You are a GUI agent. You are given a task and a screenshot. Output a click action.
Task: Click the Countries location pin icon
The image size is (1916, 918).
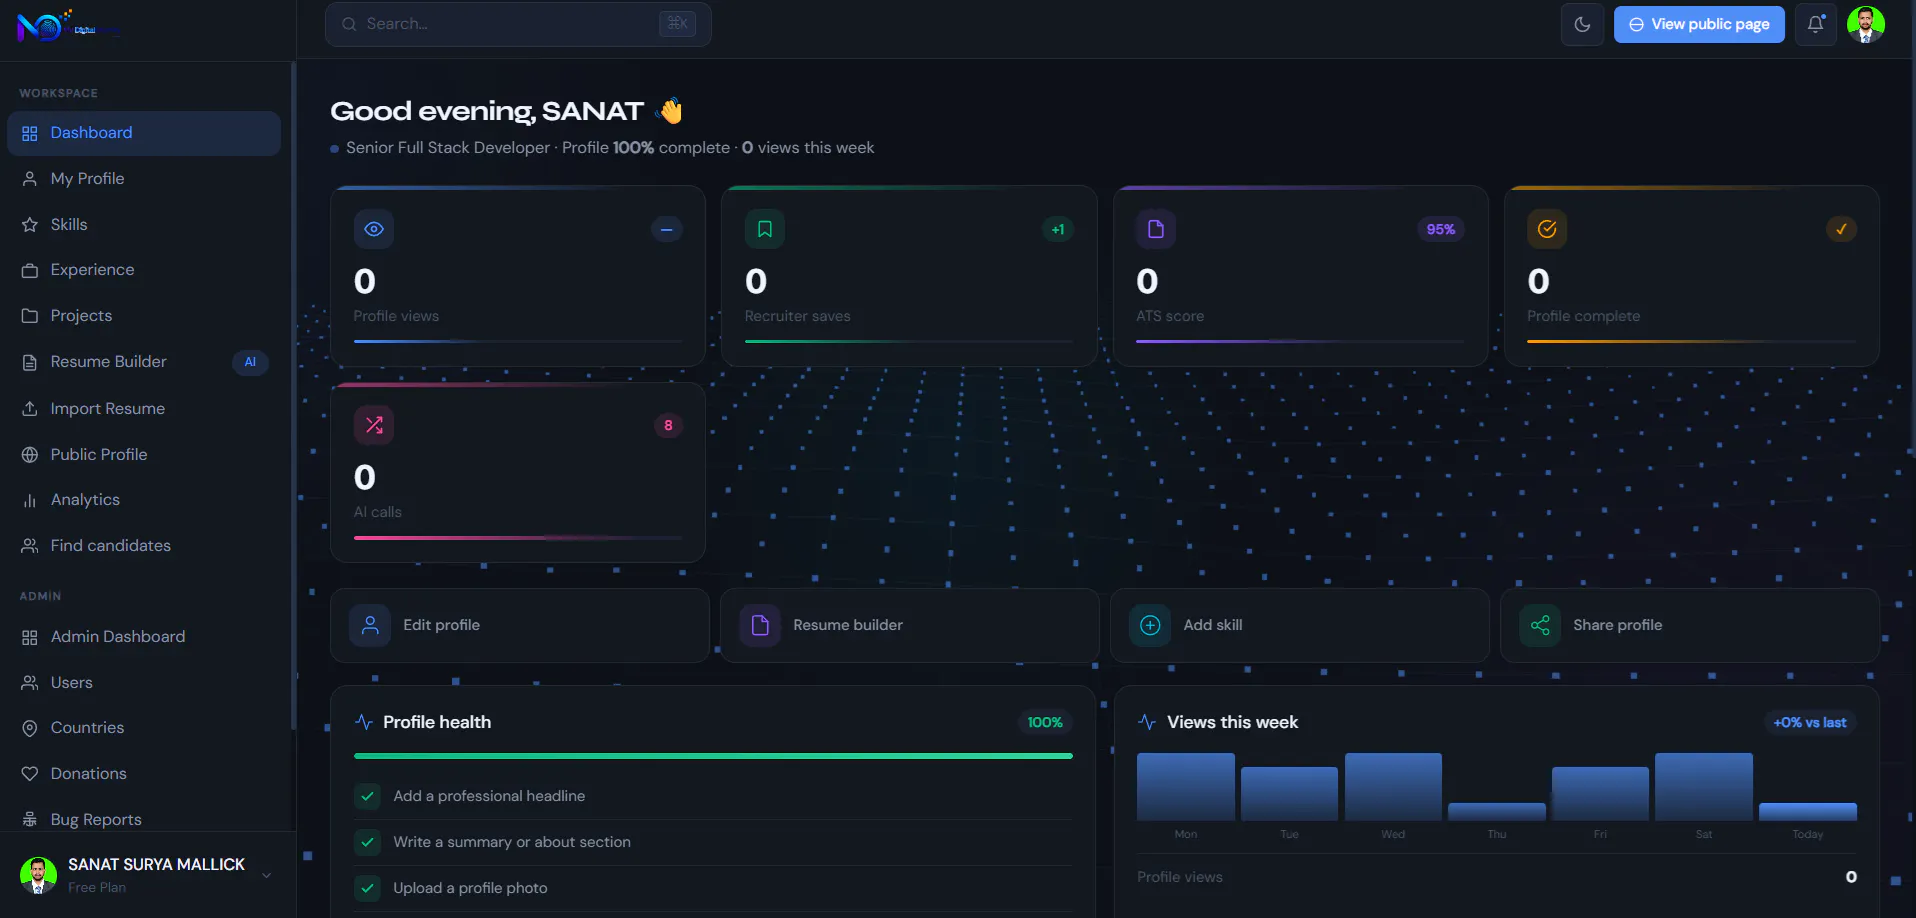(x=30, y=728)
